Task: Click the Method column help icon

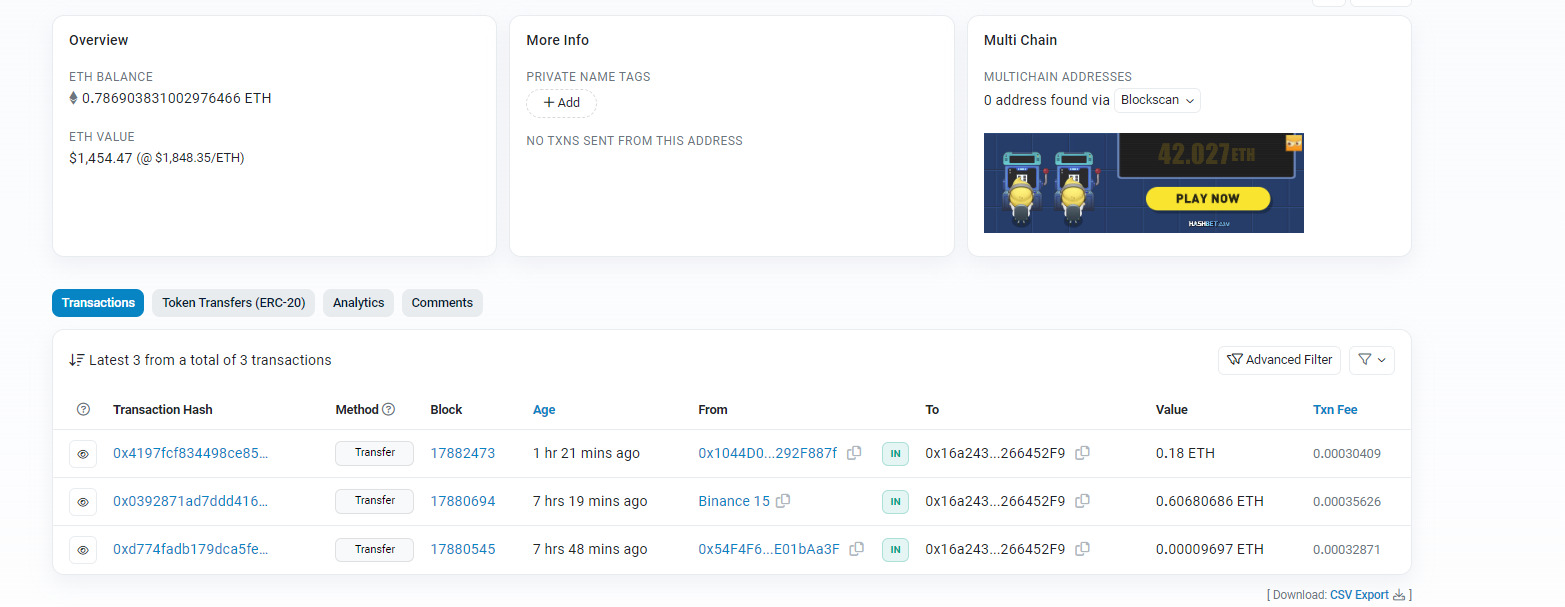Action: (x=389, y=410)
